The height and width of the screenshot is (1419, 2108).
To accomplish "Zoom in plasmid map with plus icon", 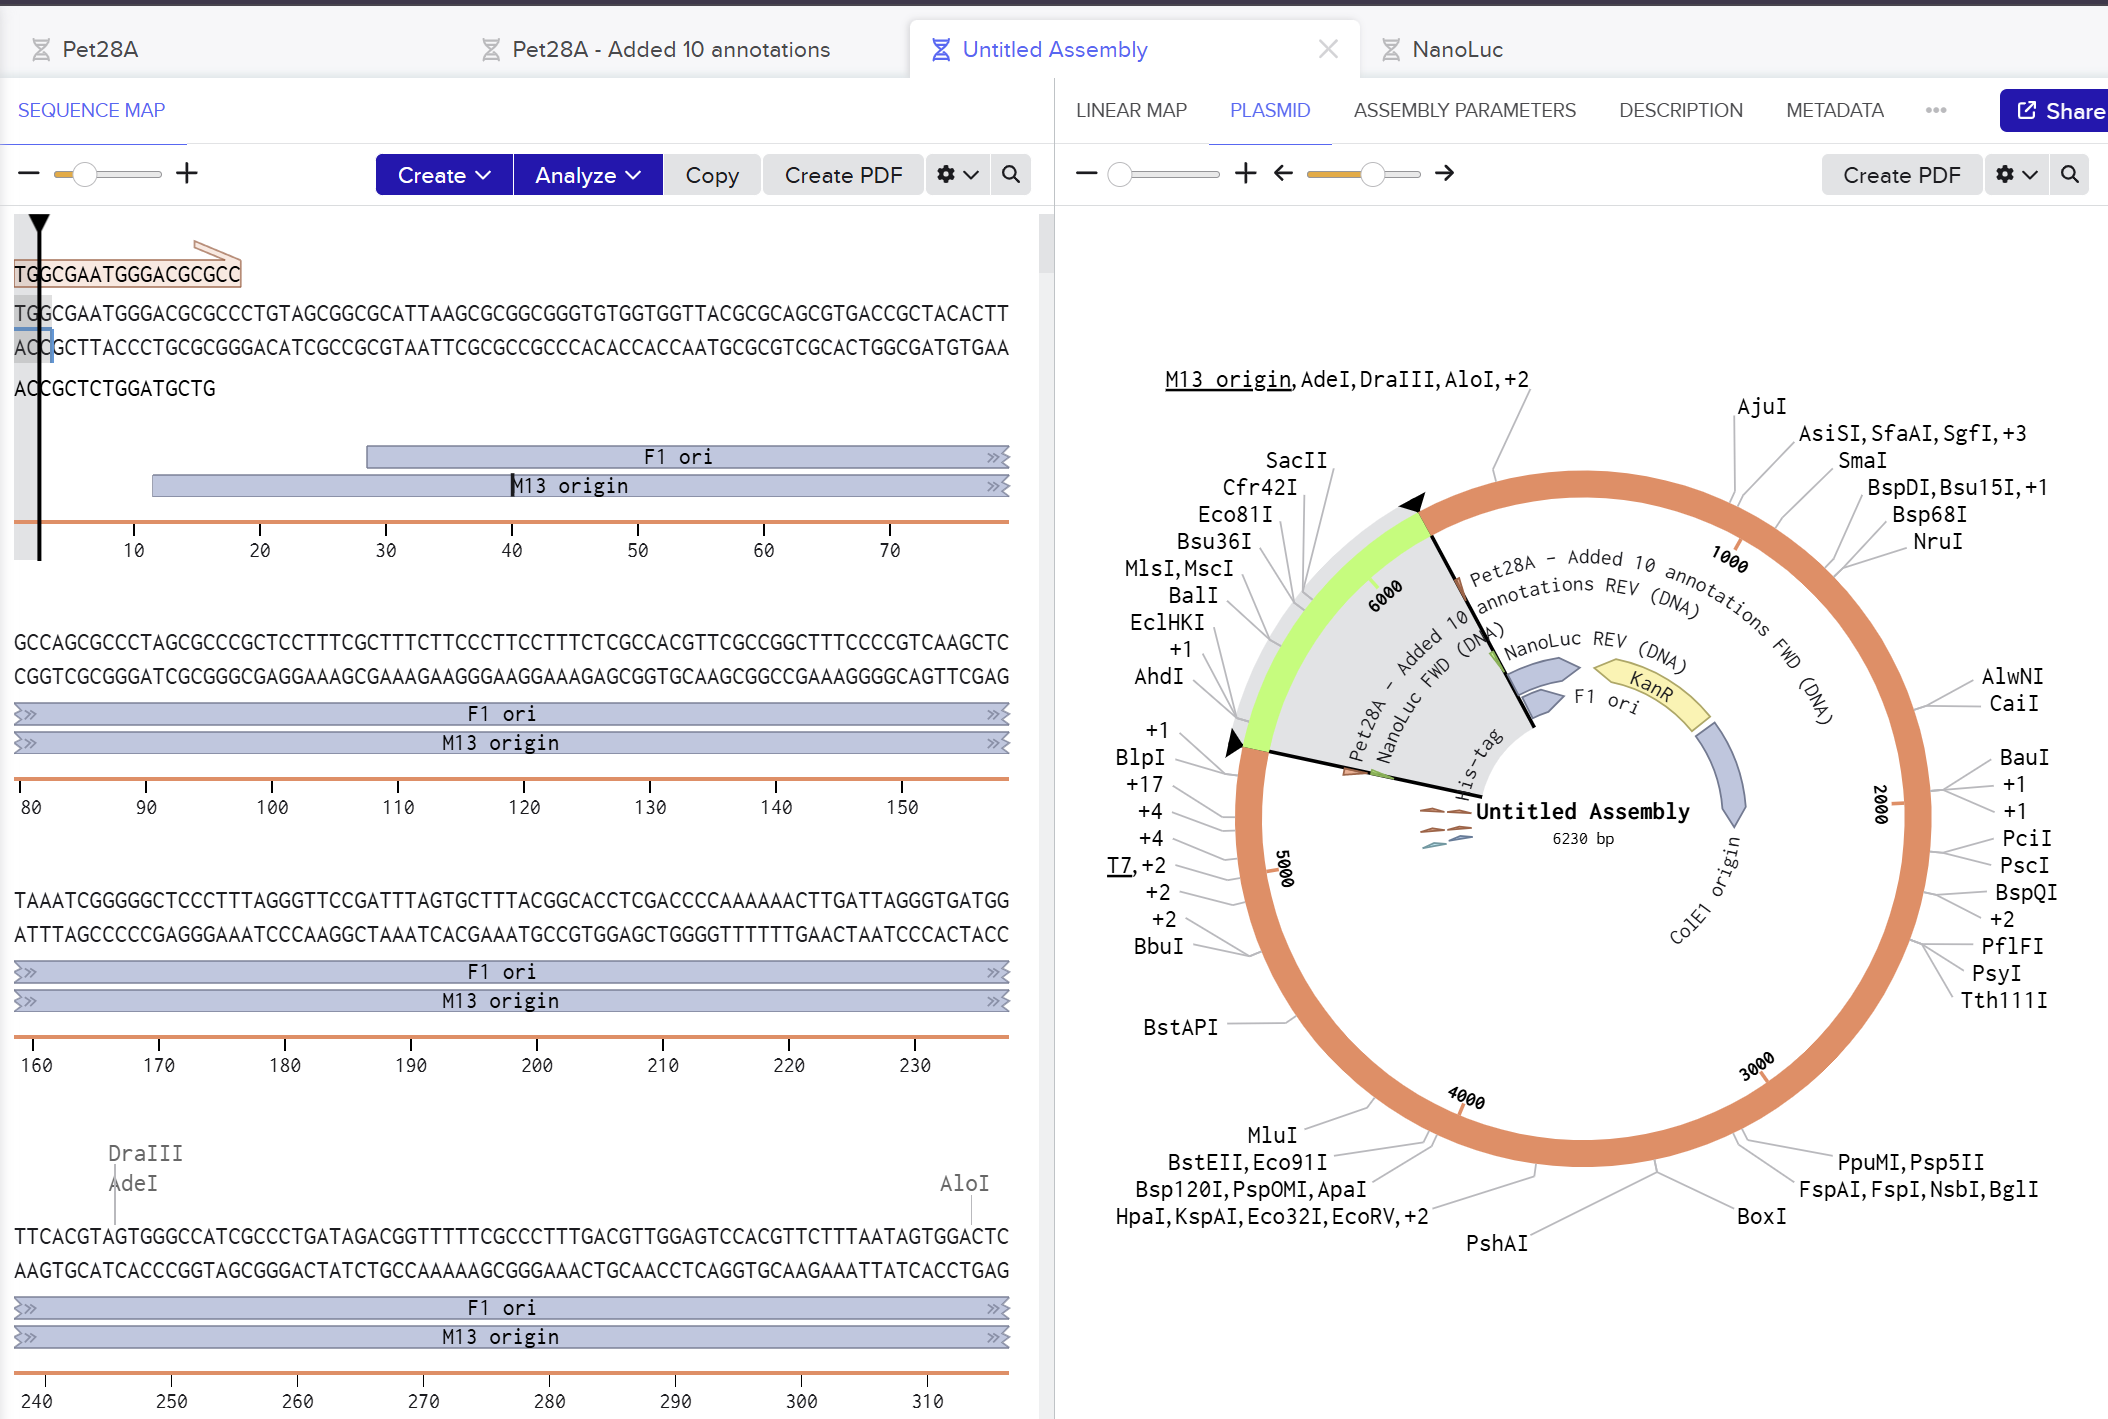I will 1245,174.
